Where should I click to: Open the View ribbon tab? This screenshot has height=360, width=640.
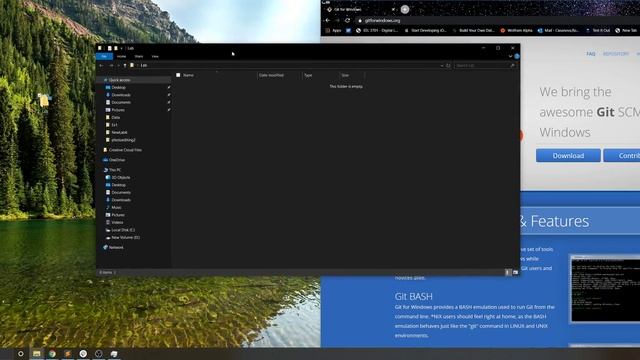click(155, 56)
